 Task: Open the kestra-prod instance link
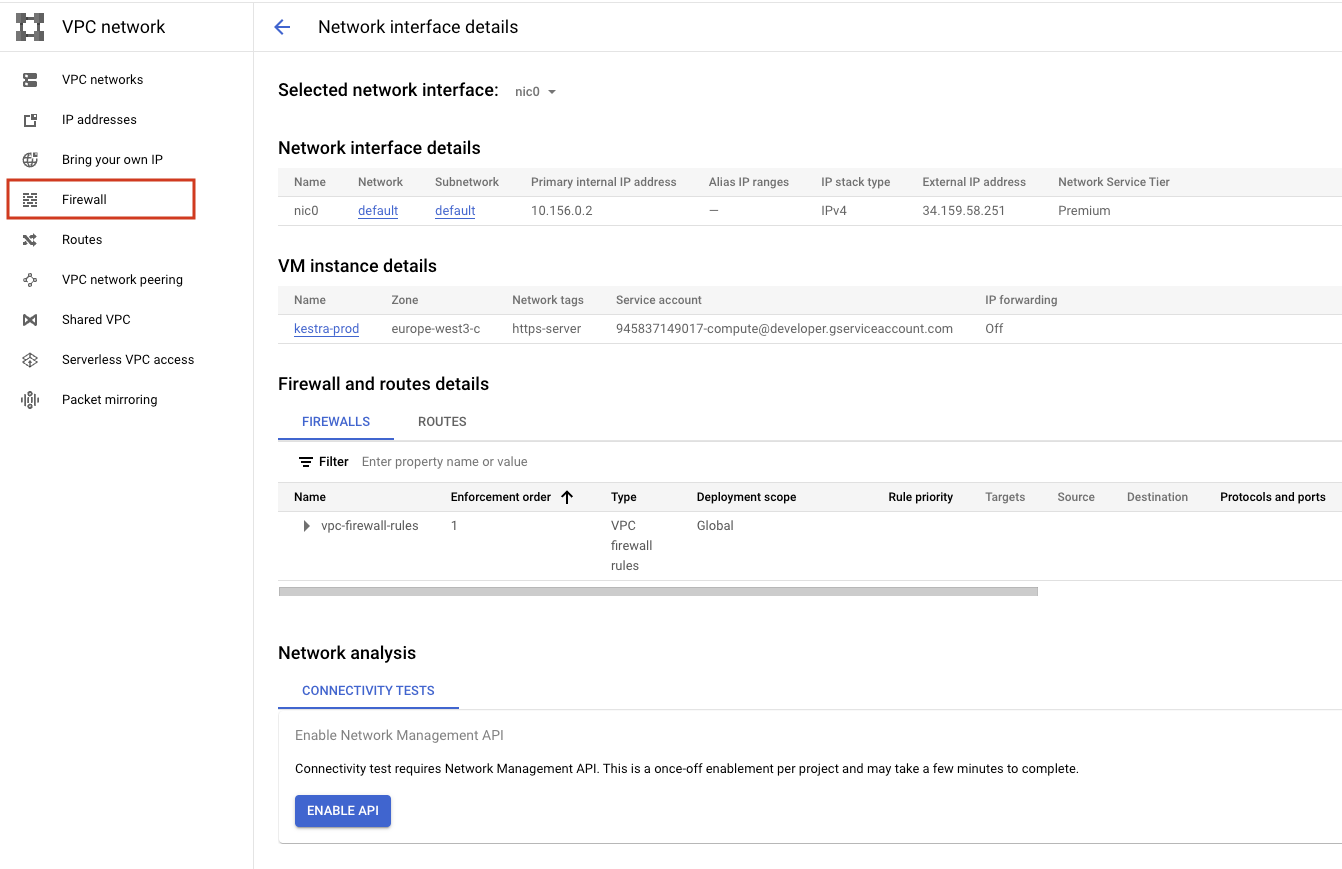click(326, 328)
